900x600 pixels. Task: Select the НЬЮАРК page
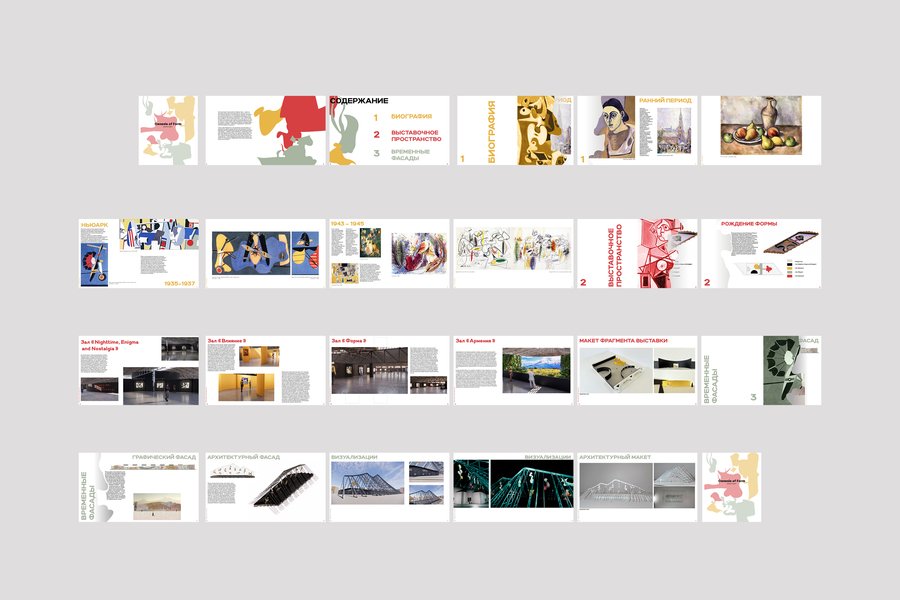coord(139,253)
